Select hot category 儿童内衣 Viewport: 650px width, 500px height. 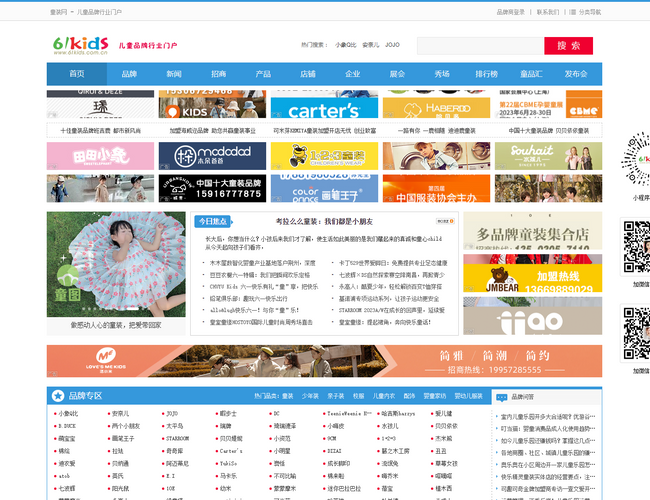coord(383,396)
